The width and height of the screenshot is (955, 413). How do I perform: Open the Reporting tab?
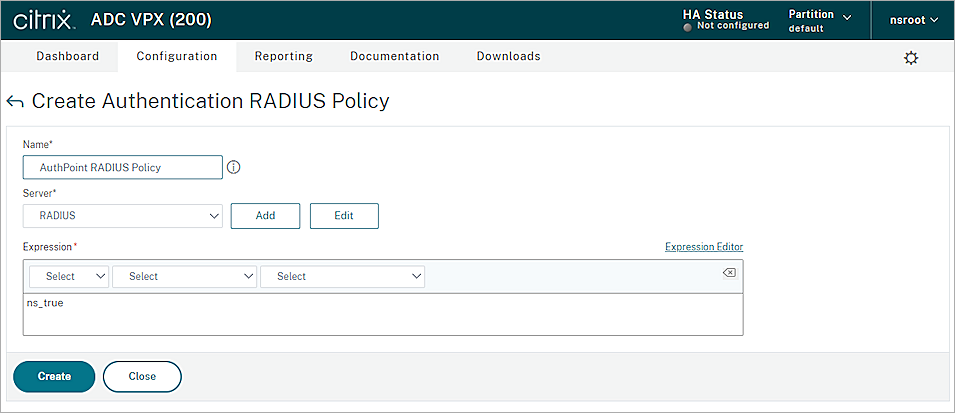pos(283,56)
